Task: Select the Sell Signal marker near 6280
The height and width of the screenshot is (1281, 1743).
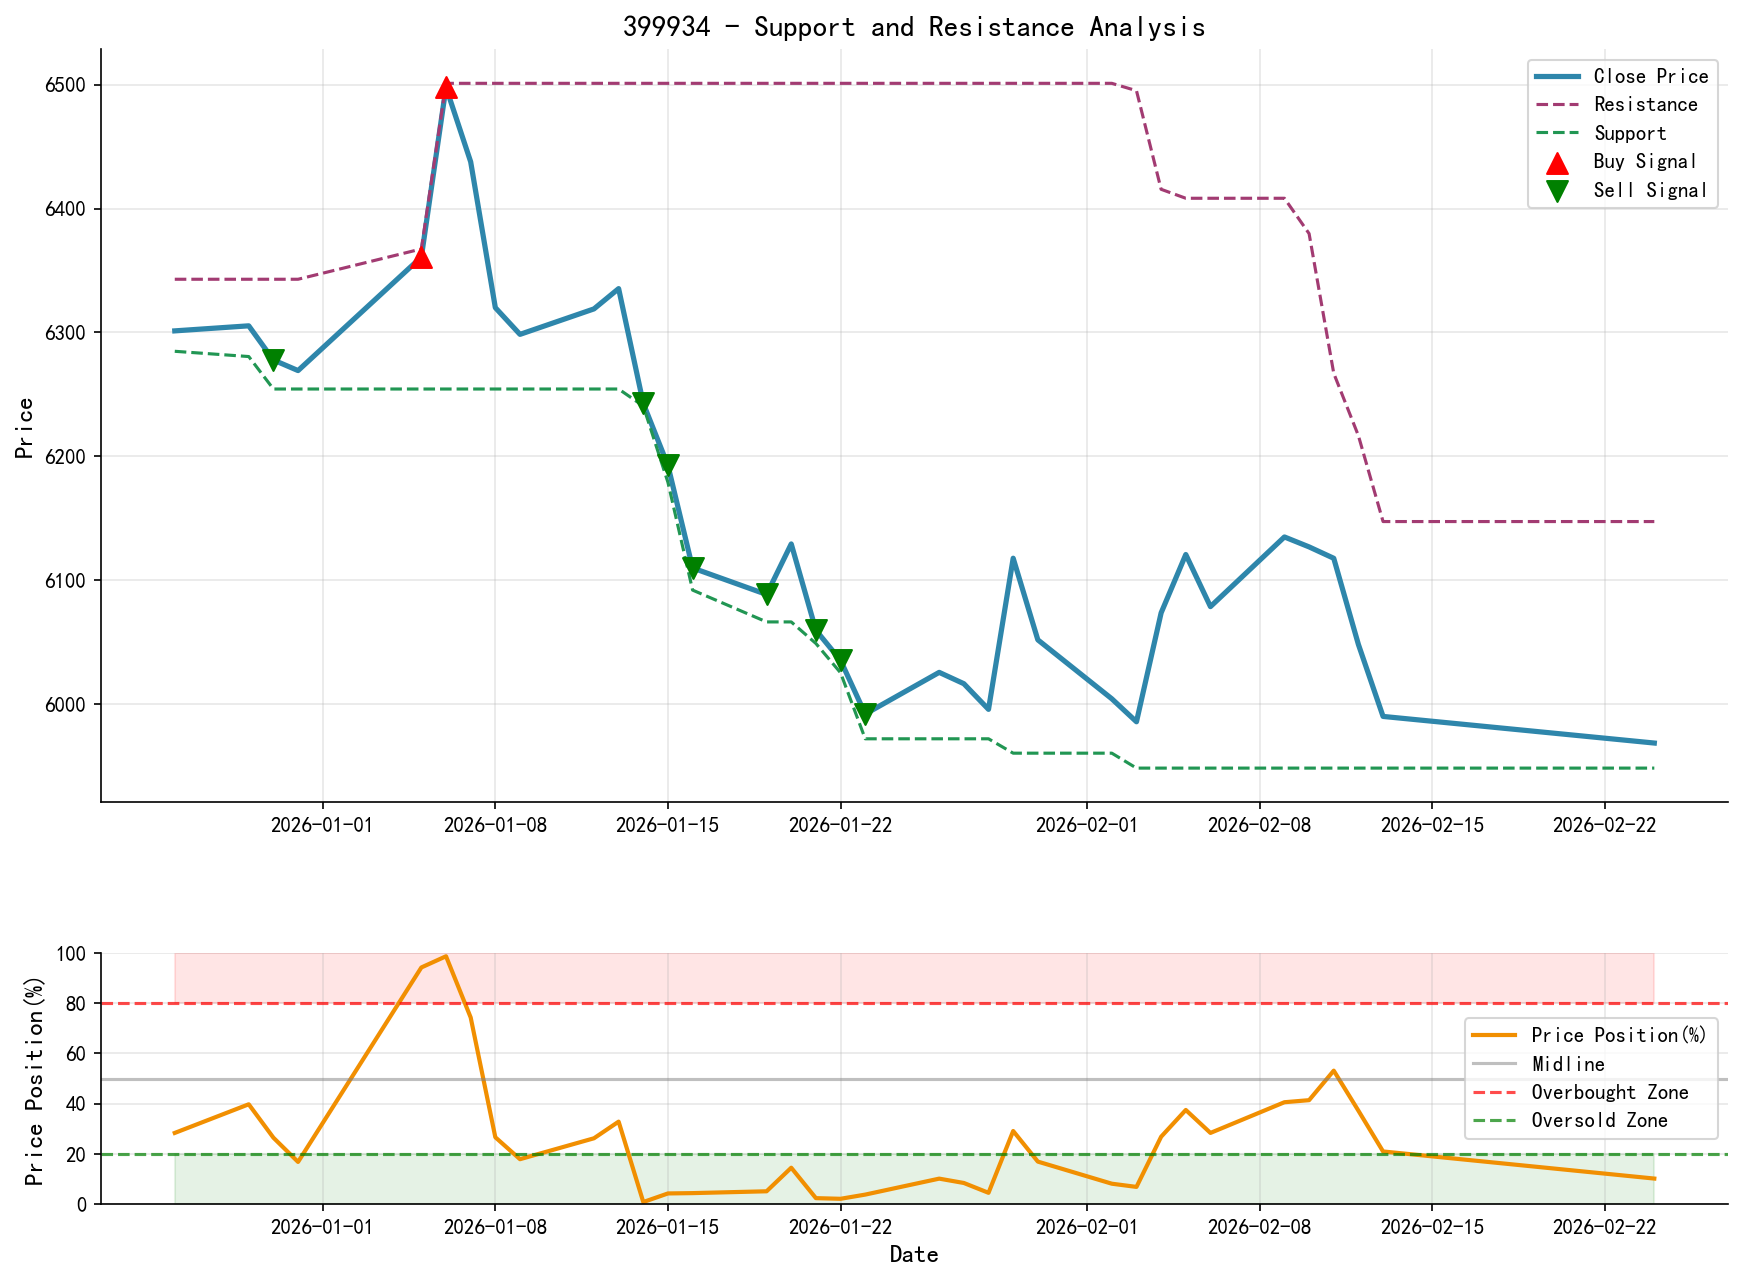Action: [274, 358]
